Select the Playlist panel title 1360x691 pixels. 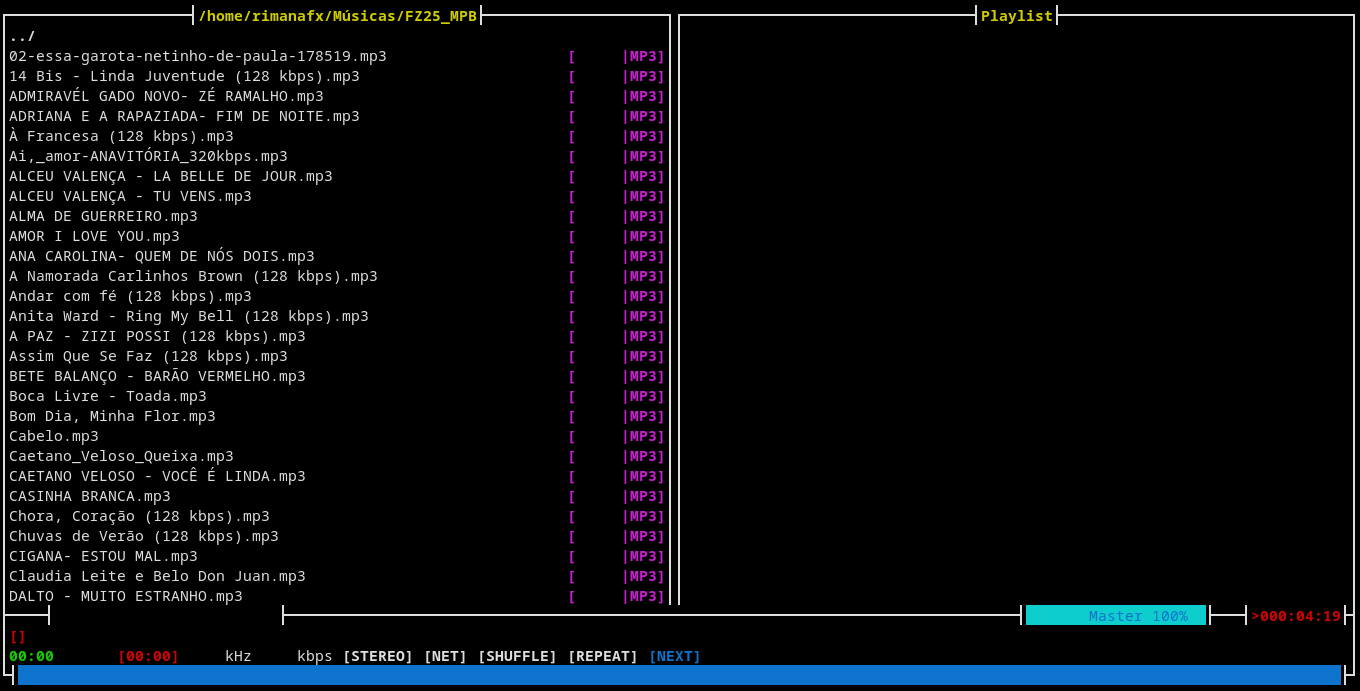click(x=1016, y=16)
